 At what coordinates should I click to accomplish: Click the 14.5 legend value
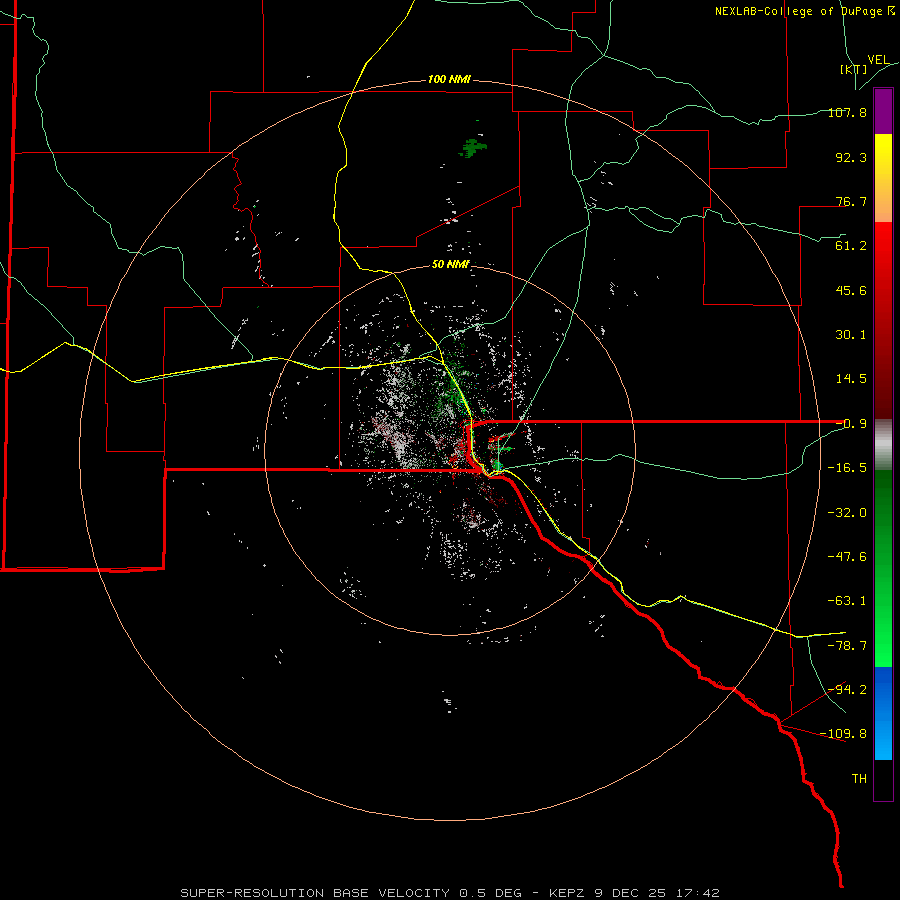pos(851,379)
